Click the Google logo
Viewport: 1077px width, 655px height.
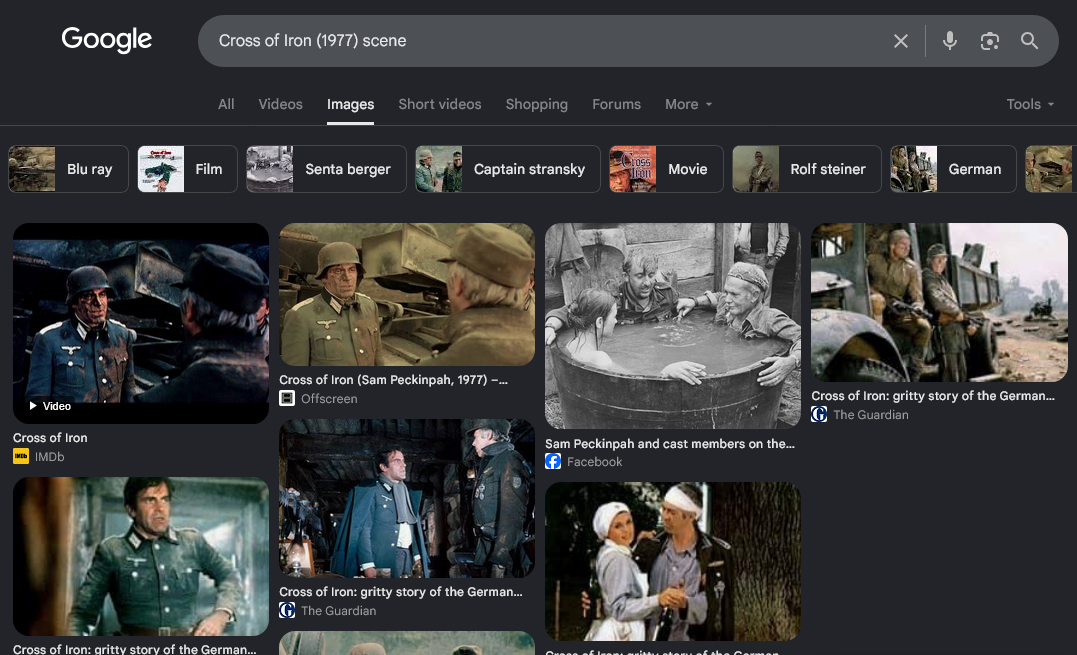click(x=106, y=39)
